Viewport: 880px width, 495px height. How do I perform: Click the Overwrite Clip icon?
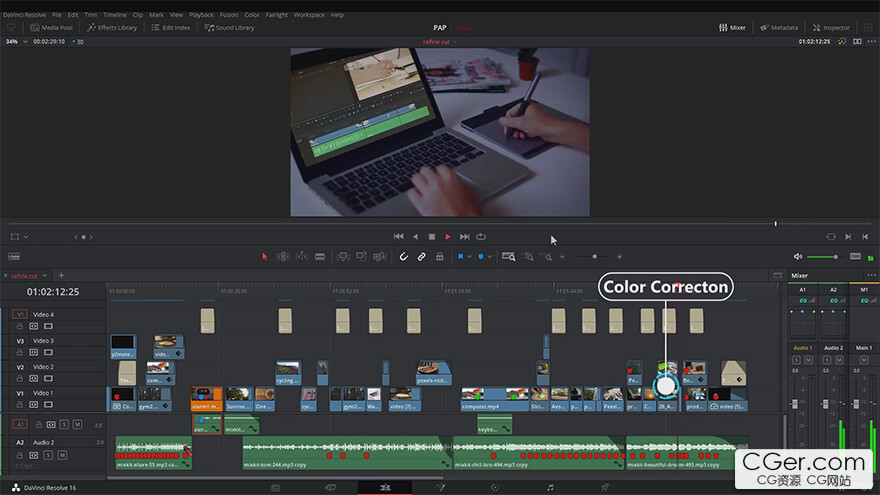click(x=361, y=256)
